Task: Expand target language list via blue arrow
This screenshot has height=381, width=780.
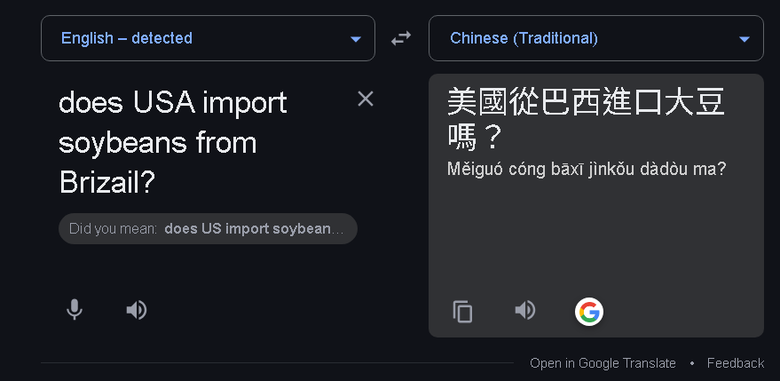Action: pyautogui.click(x=744, y=39)
